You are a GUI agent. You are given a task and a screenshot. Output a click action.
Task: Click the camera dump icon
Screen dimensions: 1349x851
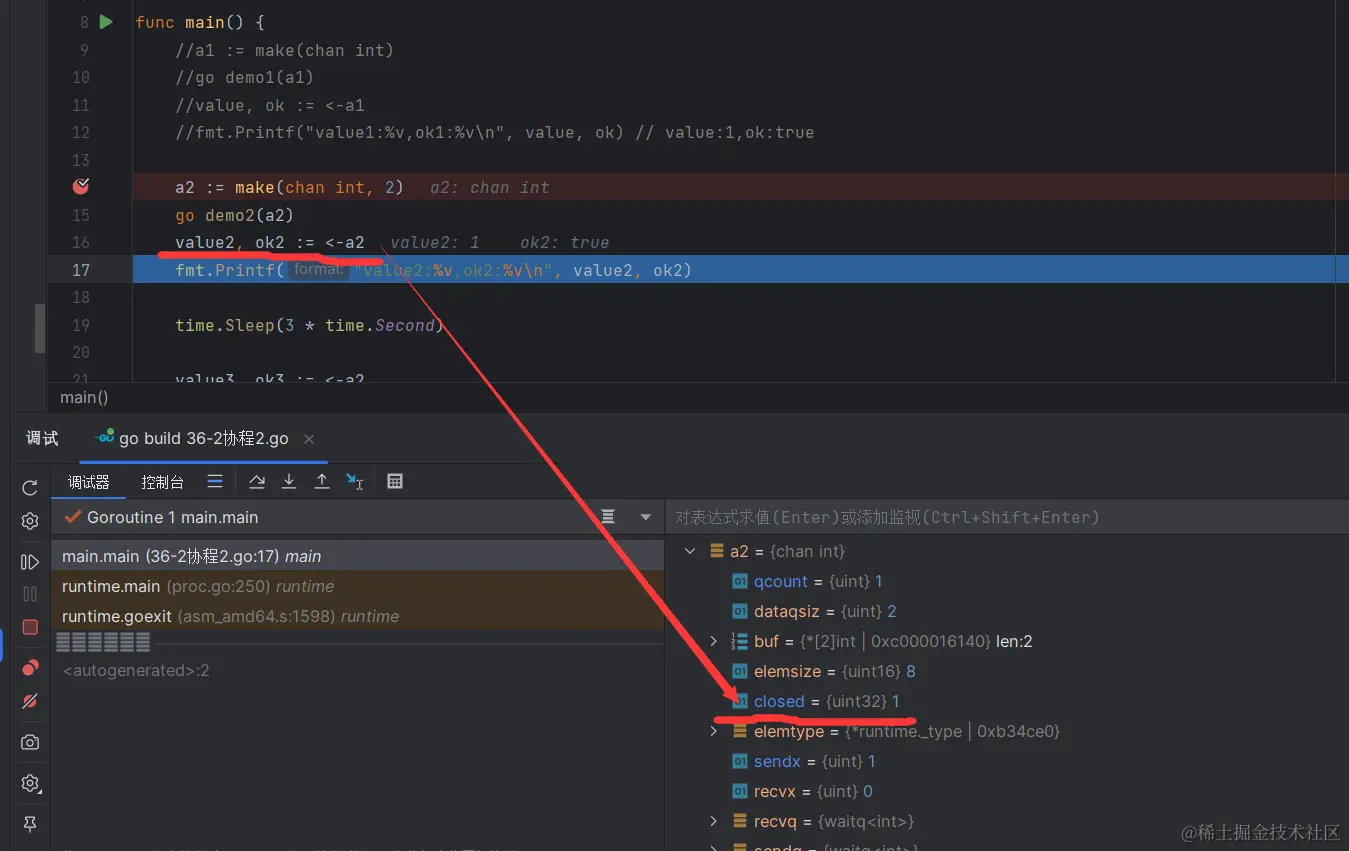click(30, 742)
